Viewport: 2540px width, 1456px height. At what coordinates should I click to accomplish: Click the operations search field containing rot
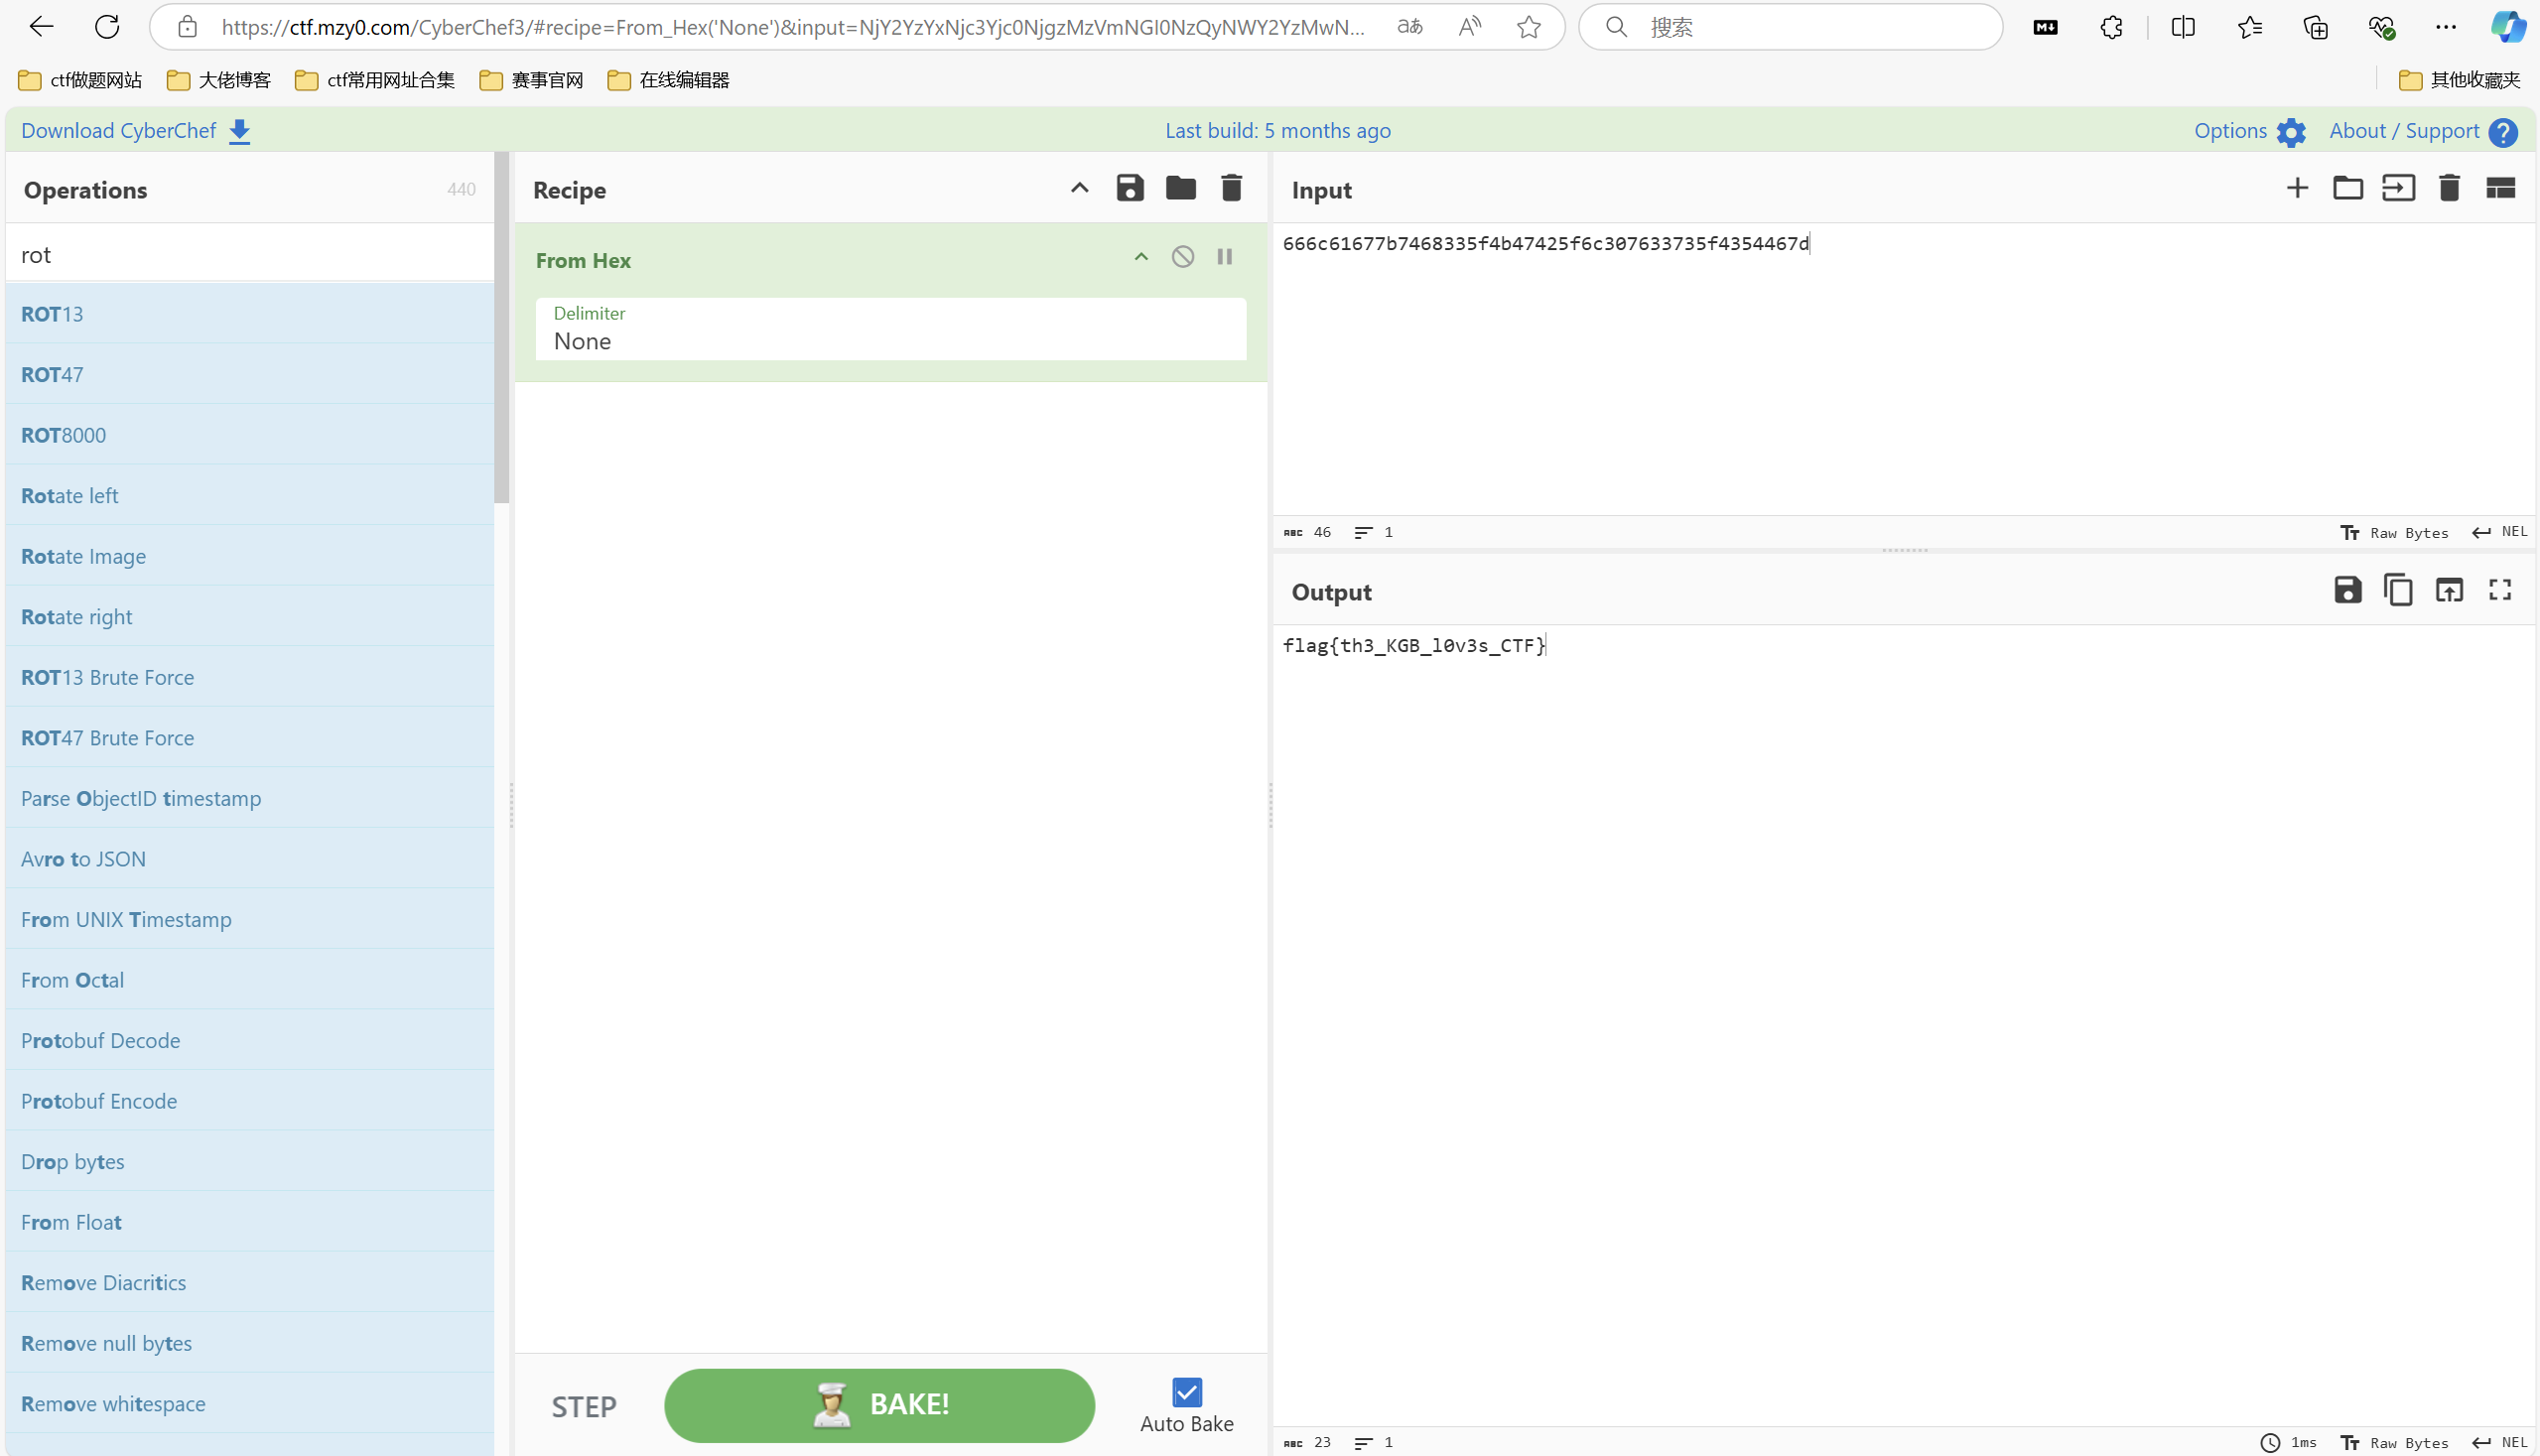point(250,254)
